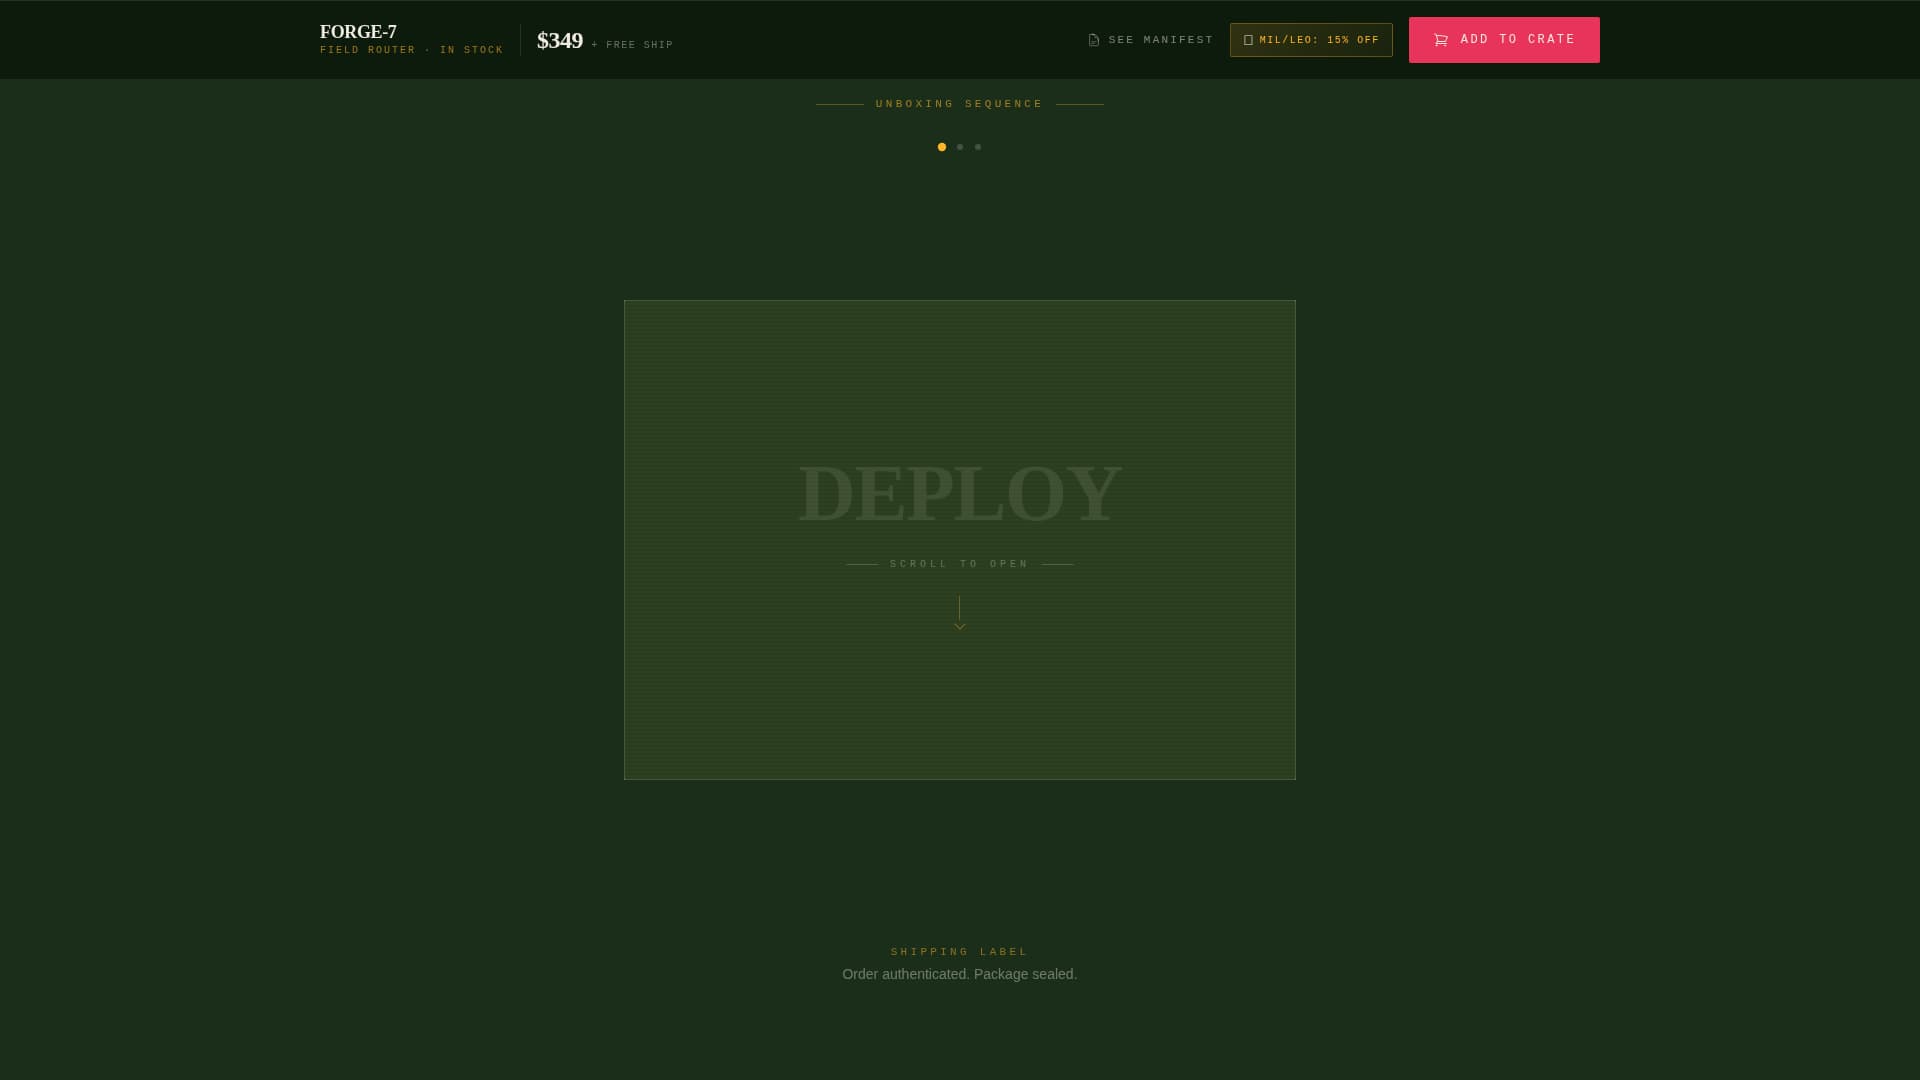
Task: Click the 'SCROLL TO OPEN' text
Action: click(x=960, y=564)
